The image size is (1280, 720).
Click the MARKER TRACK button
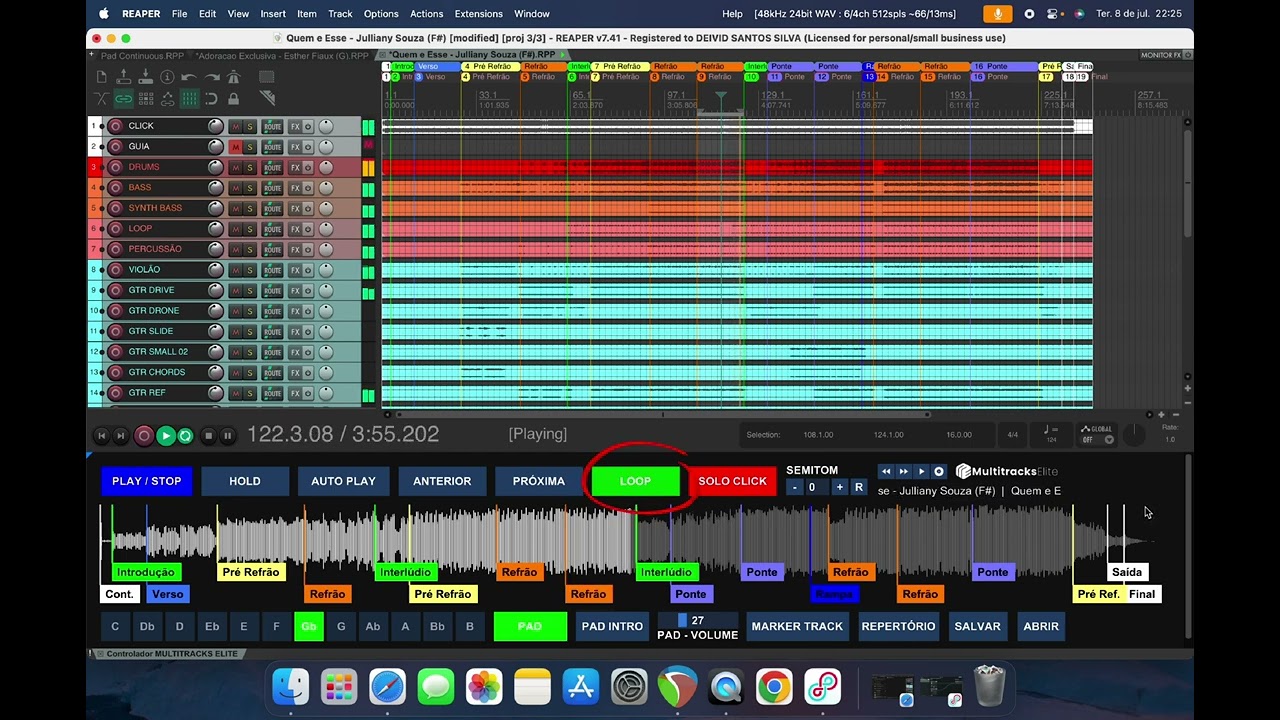[x=797, y=627]
